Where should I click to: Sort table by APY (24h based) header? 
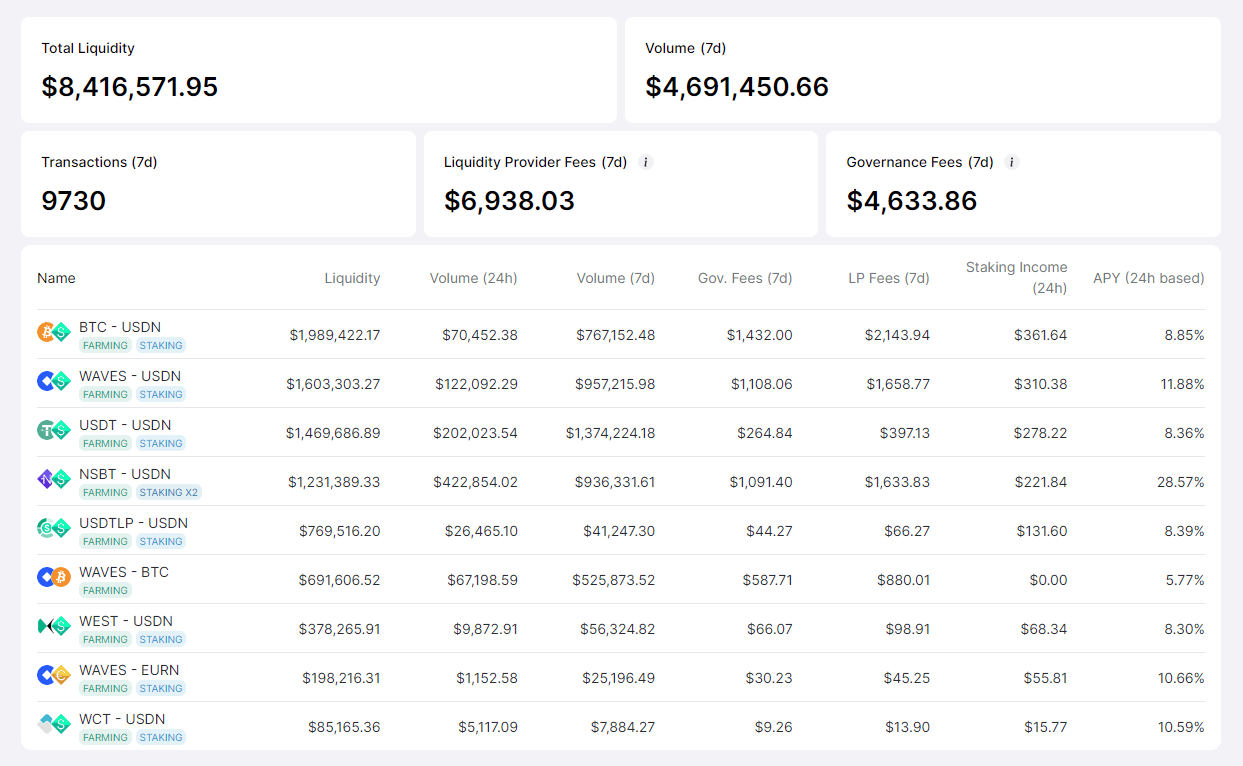click(x=1149, y=278)
